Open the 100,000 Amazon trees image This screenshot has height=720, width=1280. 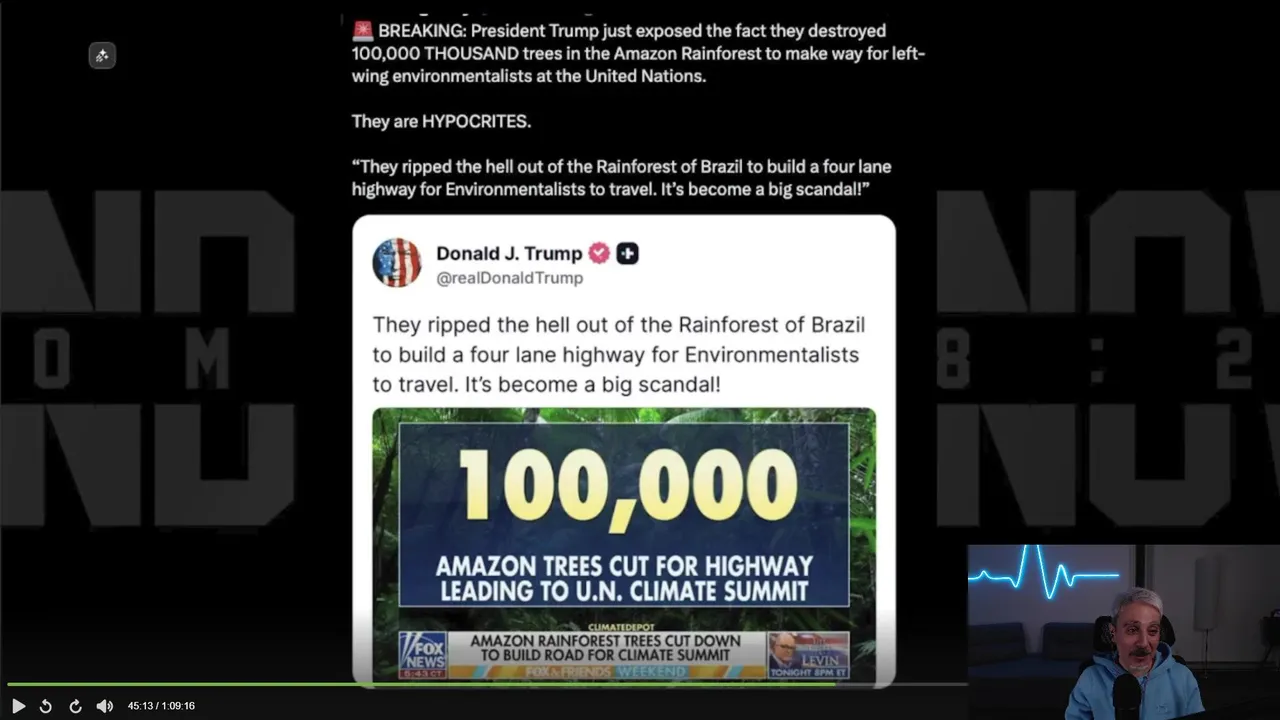coord(624,544)
